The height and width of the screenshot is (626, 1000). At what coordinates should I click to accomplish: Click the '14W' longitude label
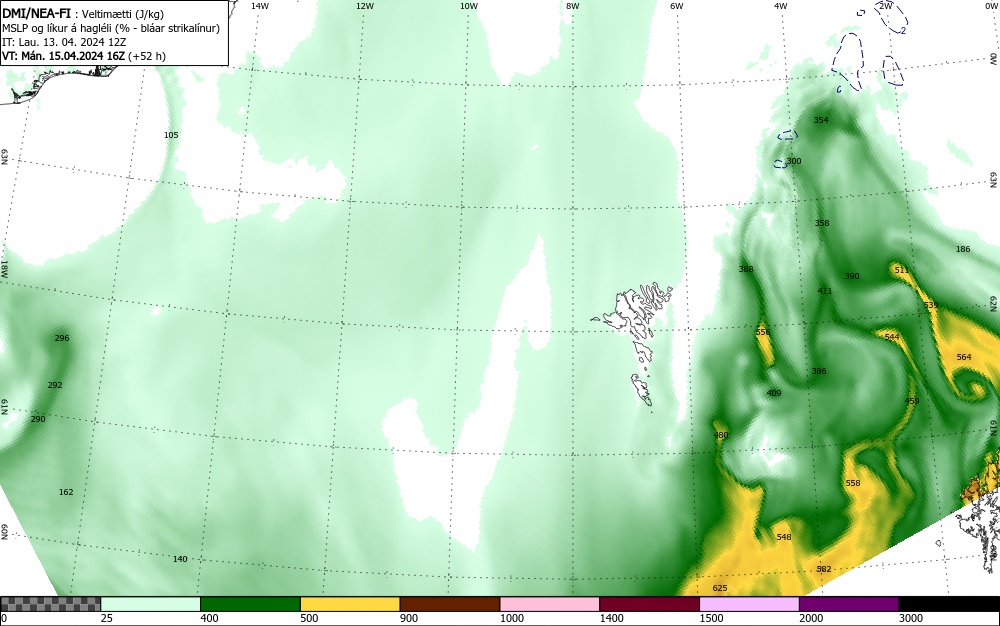click(260, 6)
